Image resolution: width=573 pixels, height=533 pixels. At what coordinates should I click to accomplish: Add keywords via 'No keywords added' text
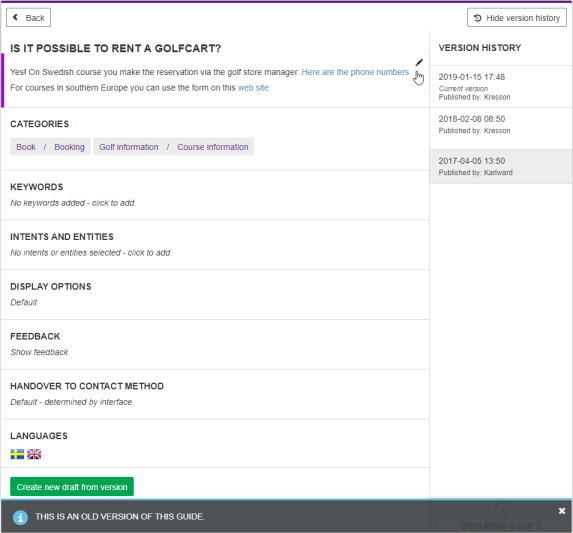(x=73, y=203)
